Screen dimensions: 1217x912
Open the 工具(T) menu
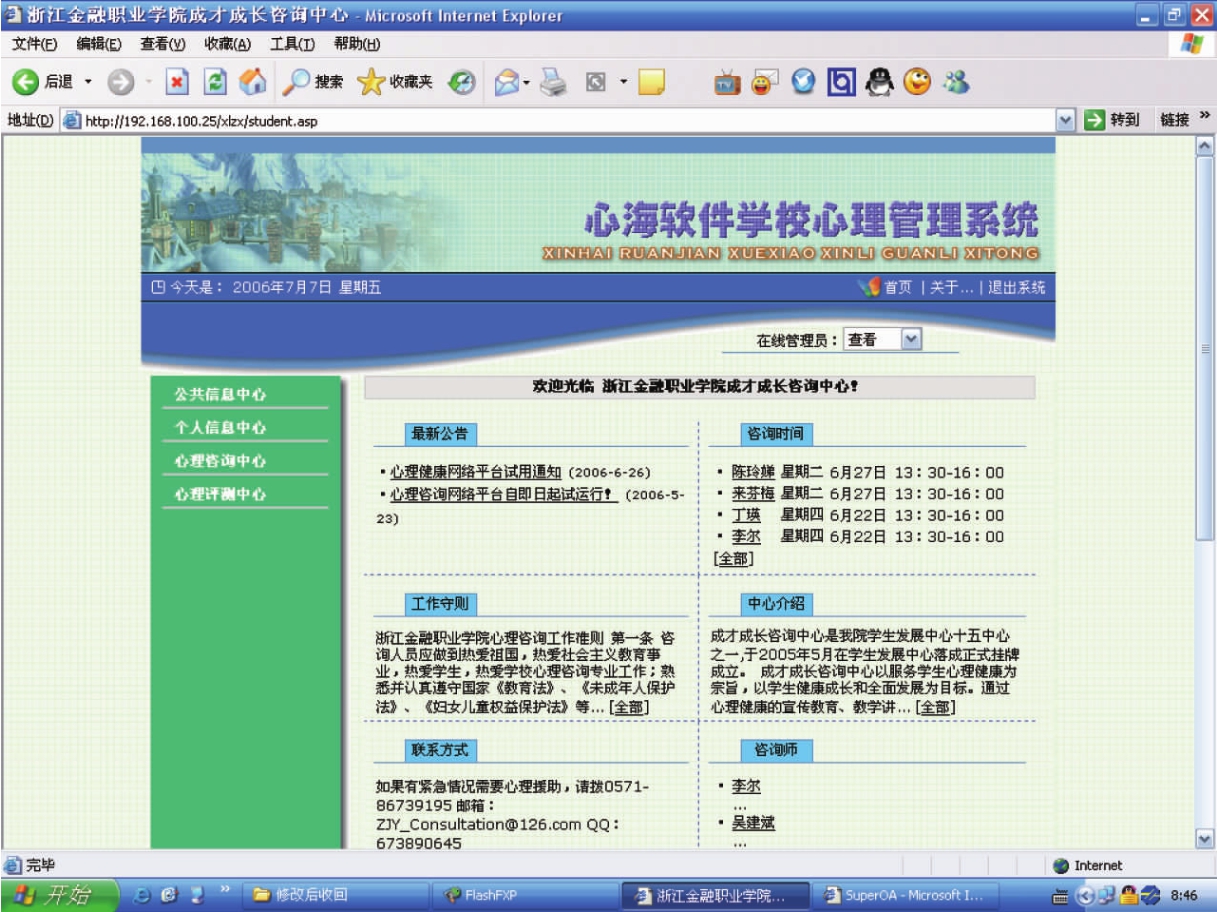click(x=292, y=44)
